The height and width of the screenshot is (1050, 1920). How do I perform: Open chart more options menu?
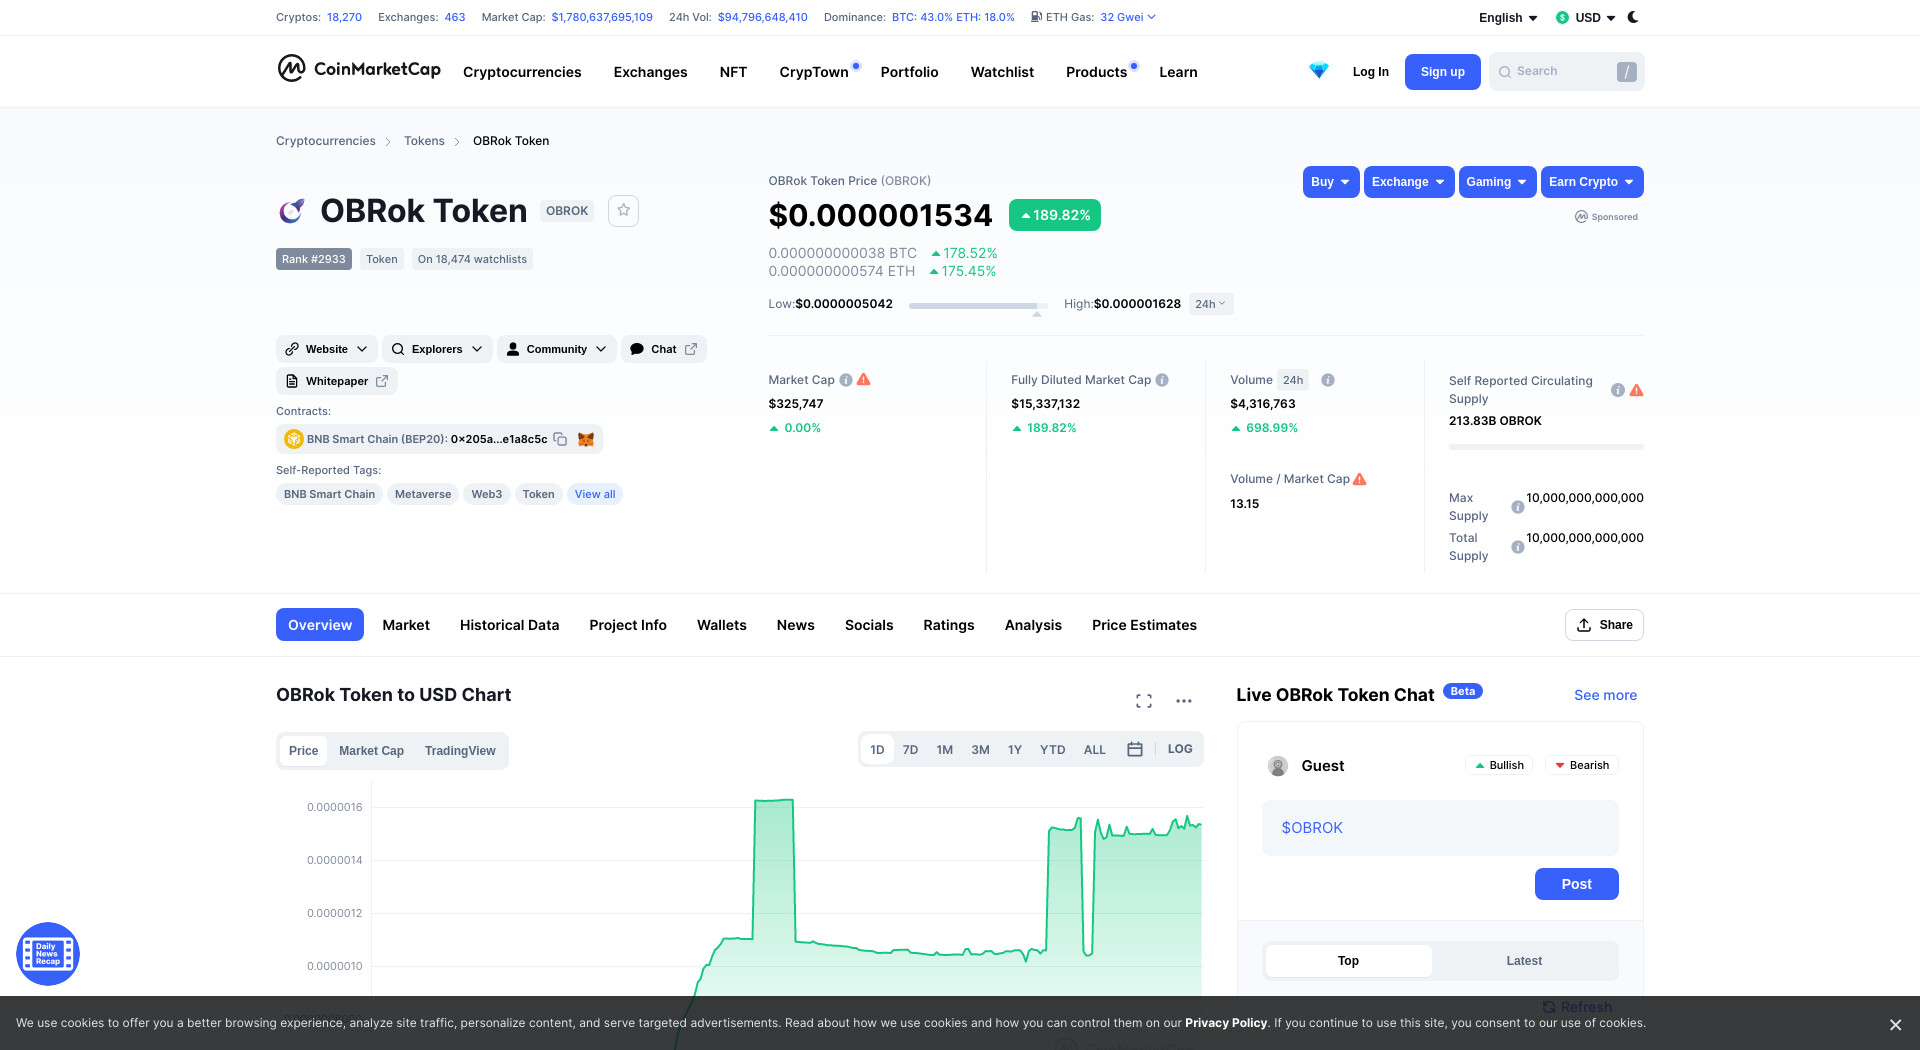1184,701
